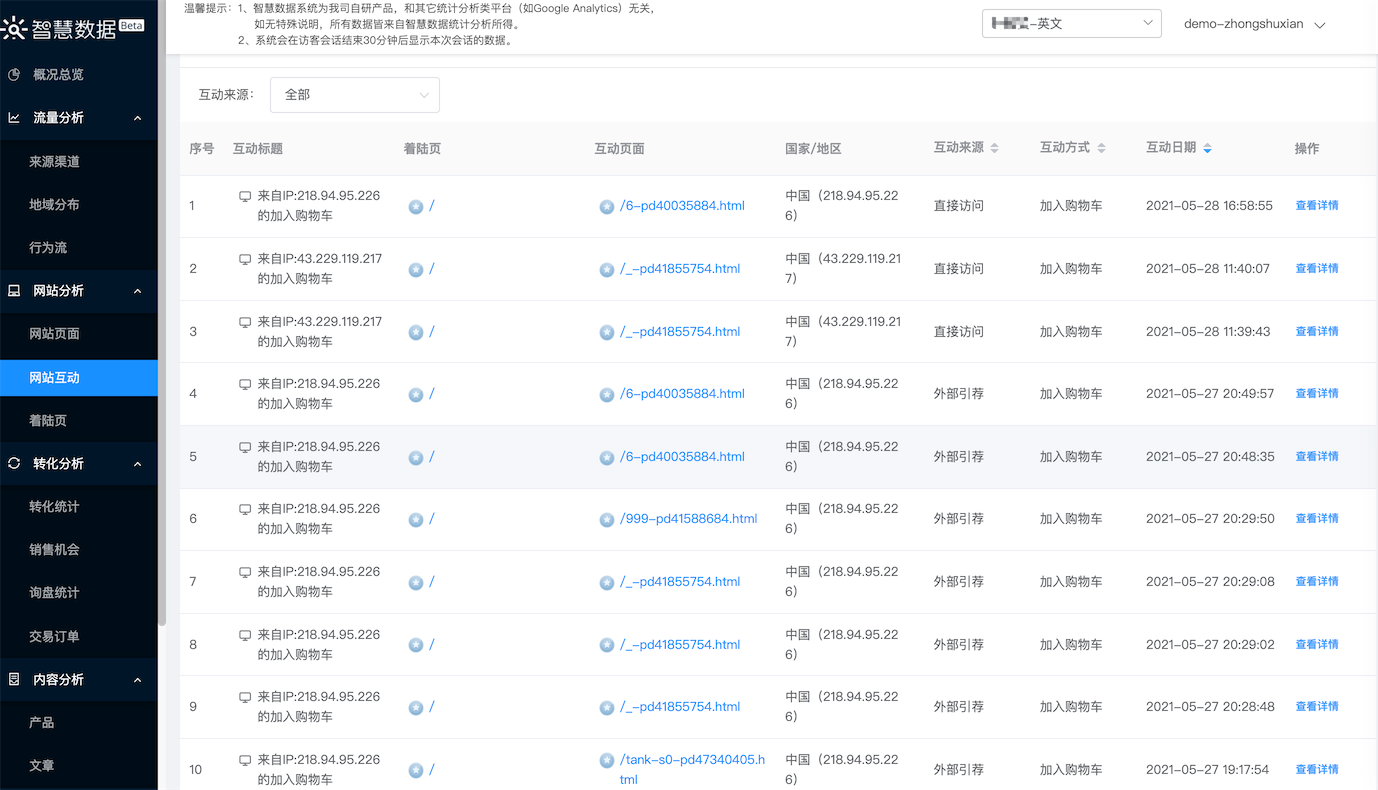Click the sort icon on 互动来源 column
Screen dimensions: 1378x790
pyautogui.click(x=994, y=148)
